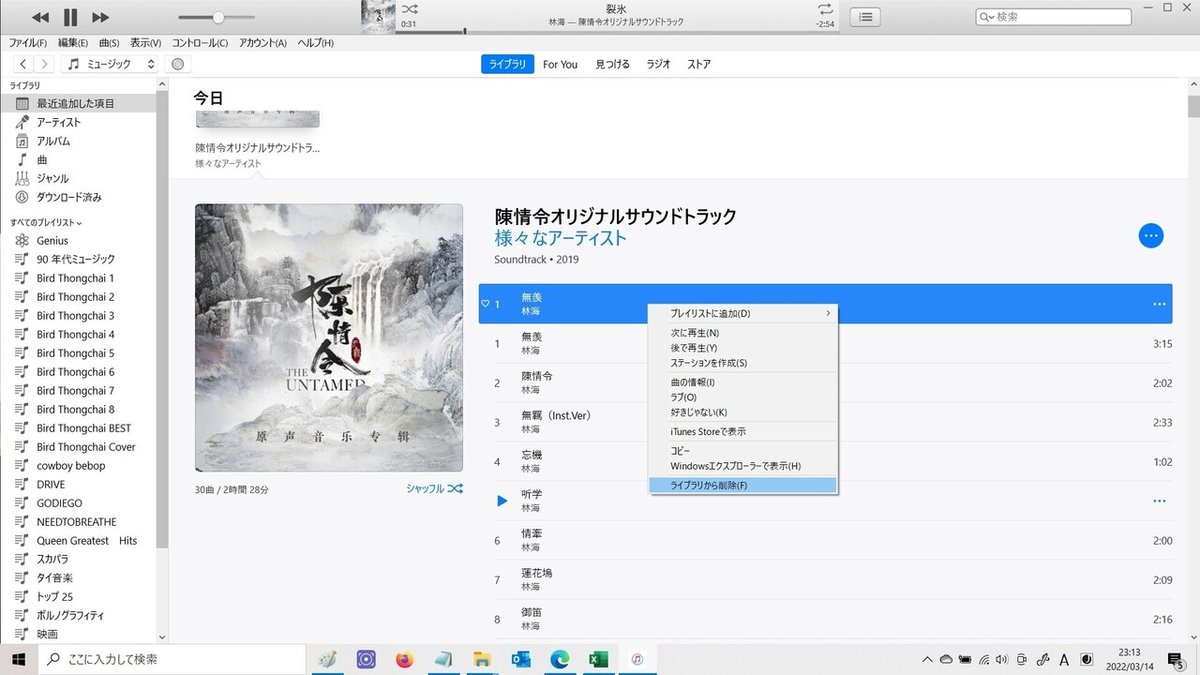The image size is (1200, 675).
Task: Open the 表示(V) menu
Action: [x=146, y=43]
